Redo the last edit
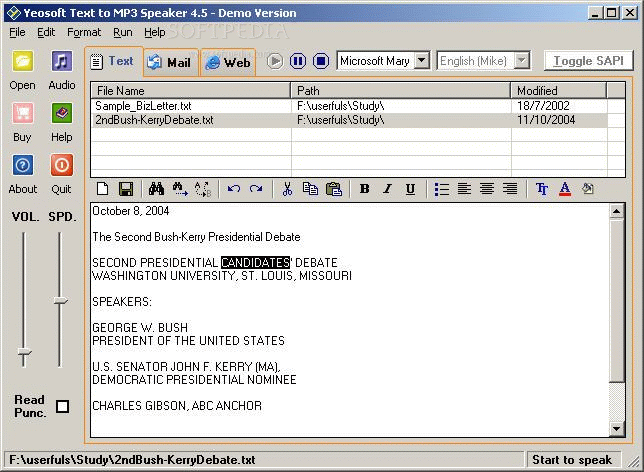 [256, 189]
